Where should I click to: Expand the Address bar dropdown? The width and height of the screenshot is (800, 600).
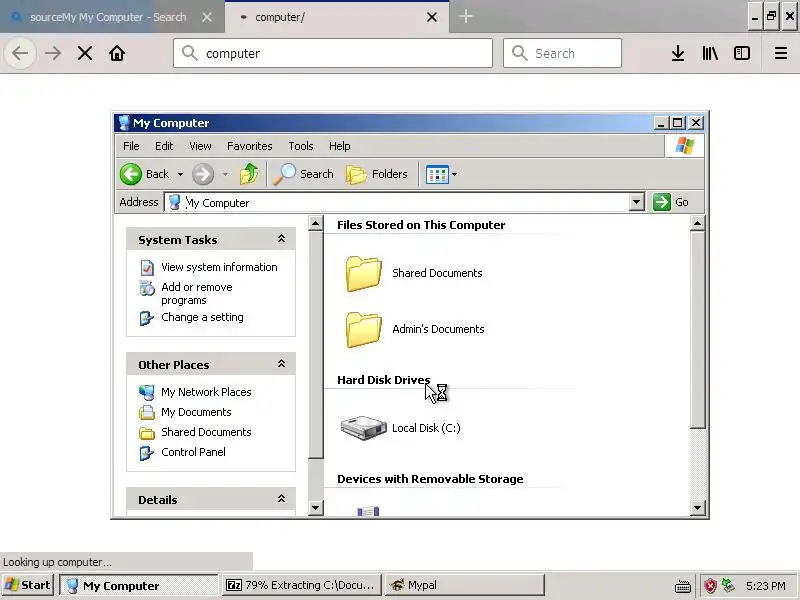[x=636, y=202]
